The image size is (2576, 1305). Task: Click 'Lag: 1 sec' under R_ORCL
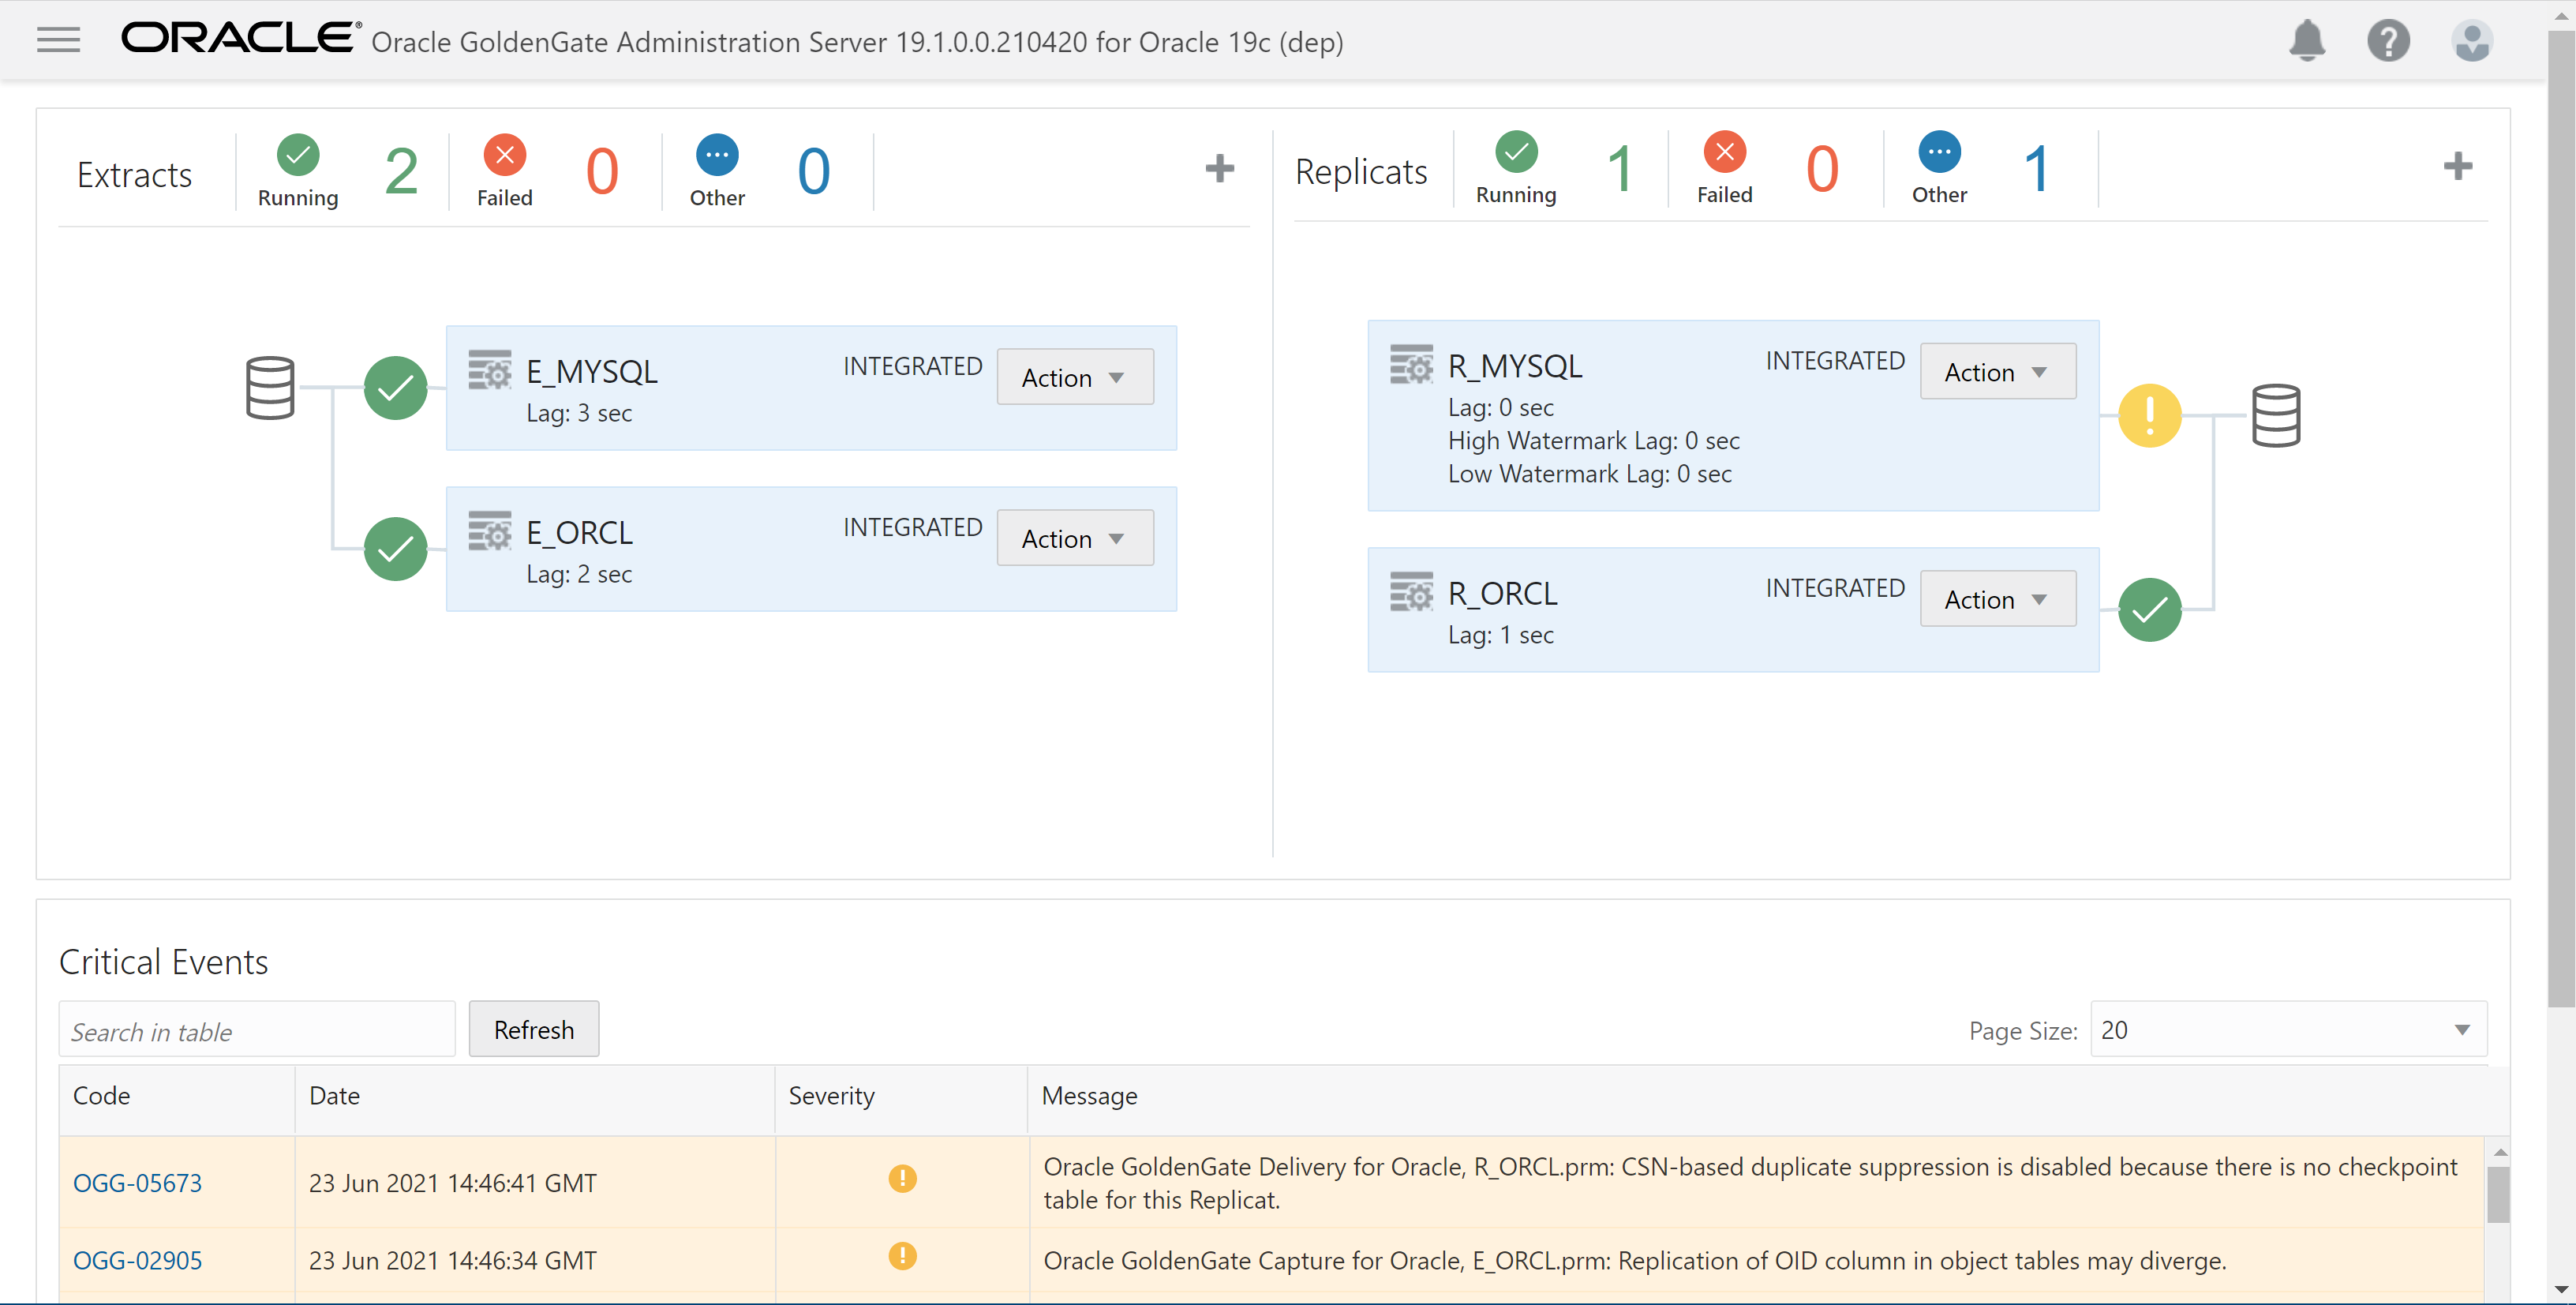tap(1501, 634)
